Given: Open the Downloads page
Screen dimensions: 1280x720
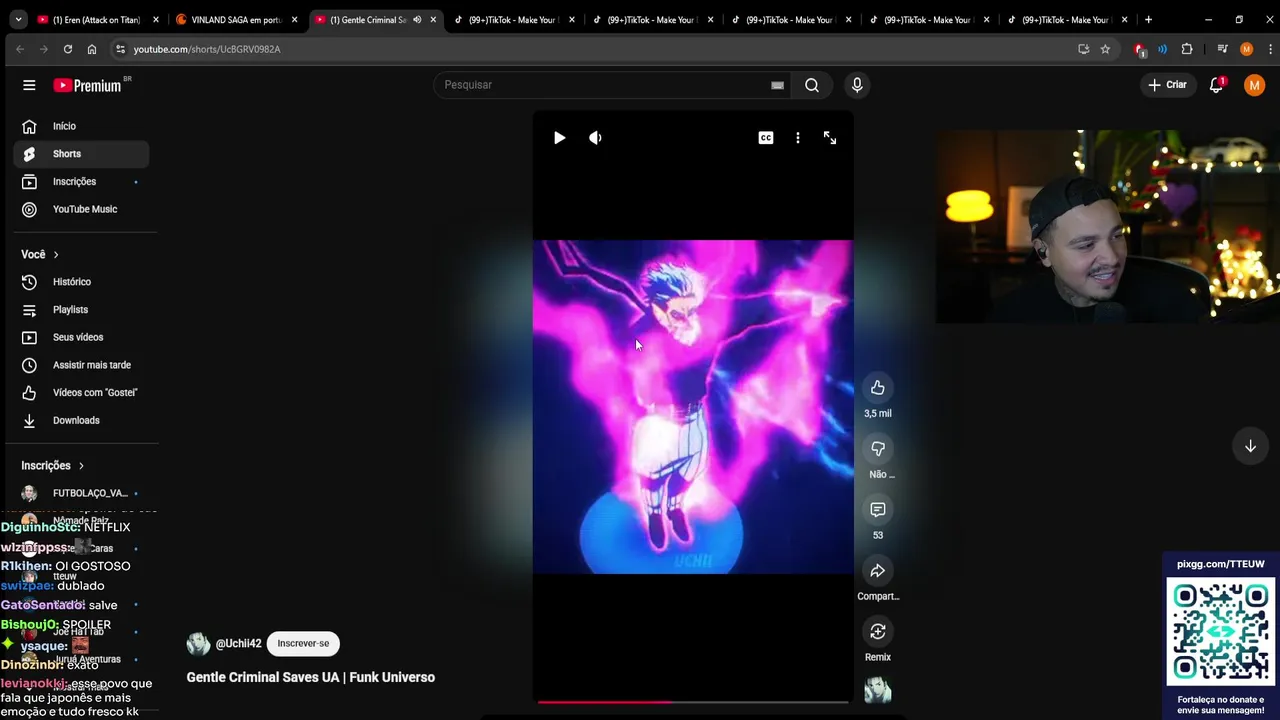Looking at the screenshot, I should [x=82, y=420].
